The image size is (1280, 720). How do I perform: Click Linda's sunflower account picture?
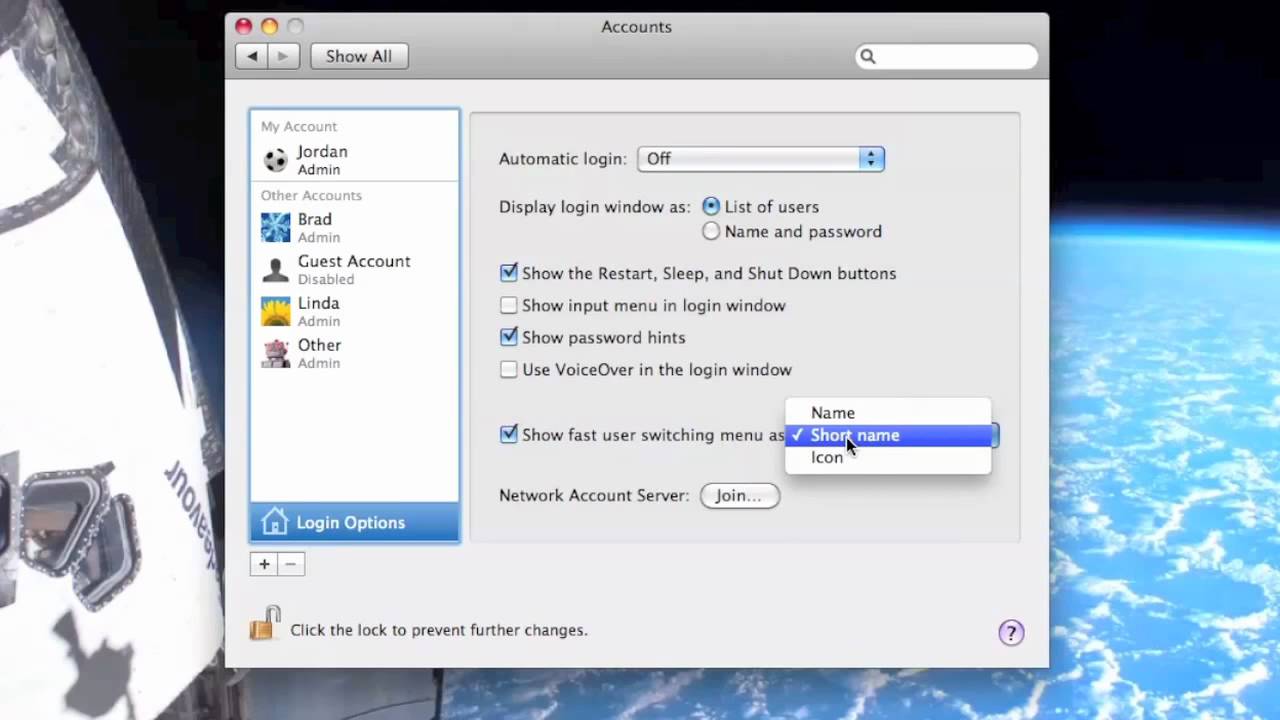275,311
